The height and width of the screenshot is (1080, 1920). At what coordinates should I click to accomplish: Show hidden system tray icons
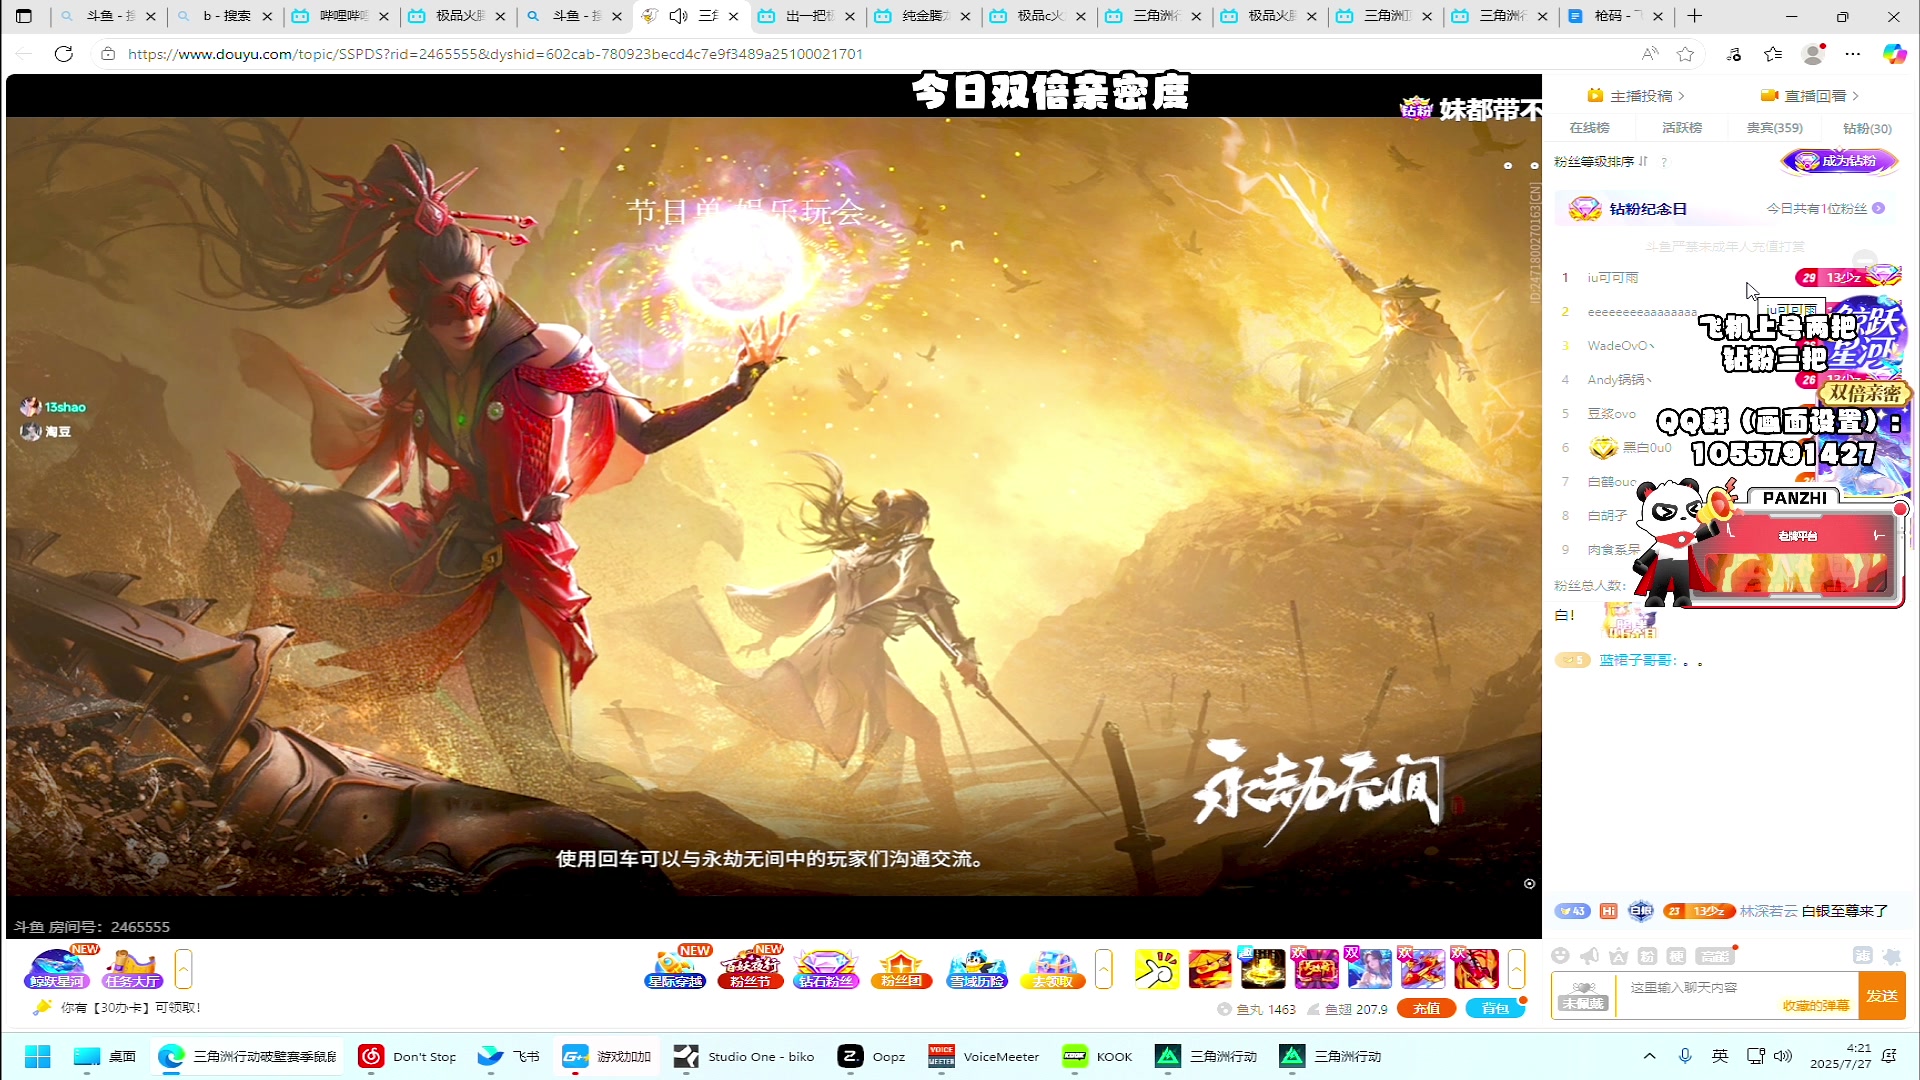[x=1650, y=1056]
